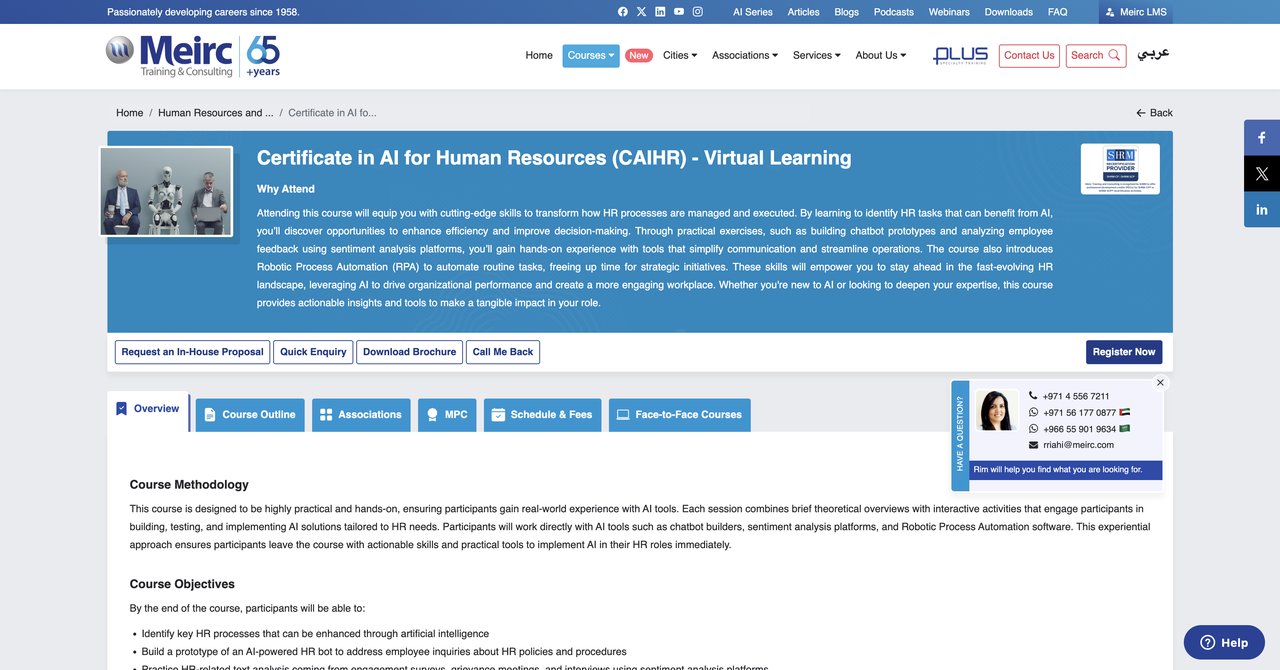Expand the Courses dropdown menu

point(591,56)
